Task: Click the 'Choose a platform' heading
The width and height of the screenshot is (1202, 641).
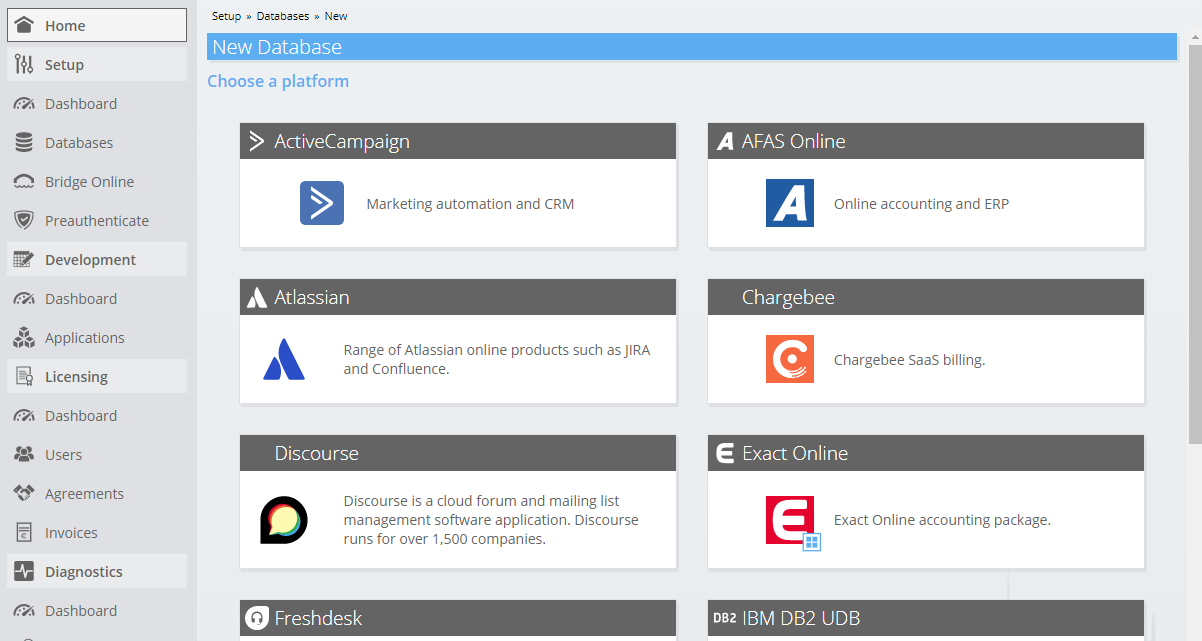Action: (x=278, y=81)
